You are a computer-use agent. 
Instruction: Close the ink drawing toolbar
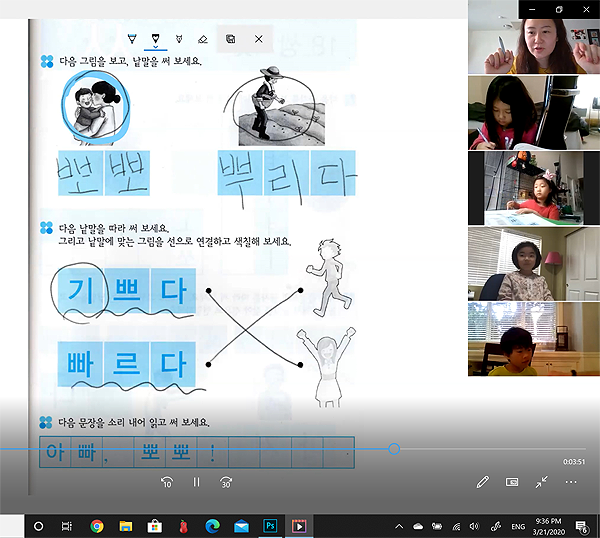259,39
